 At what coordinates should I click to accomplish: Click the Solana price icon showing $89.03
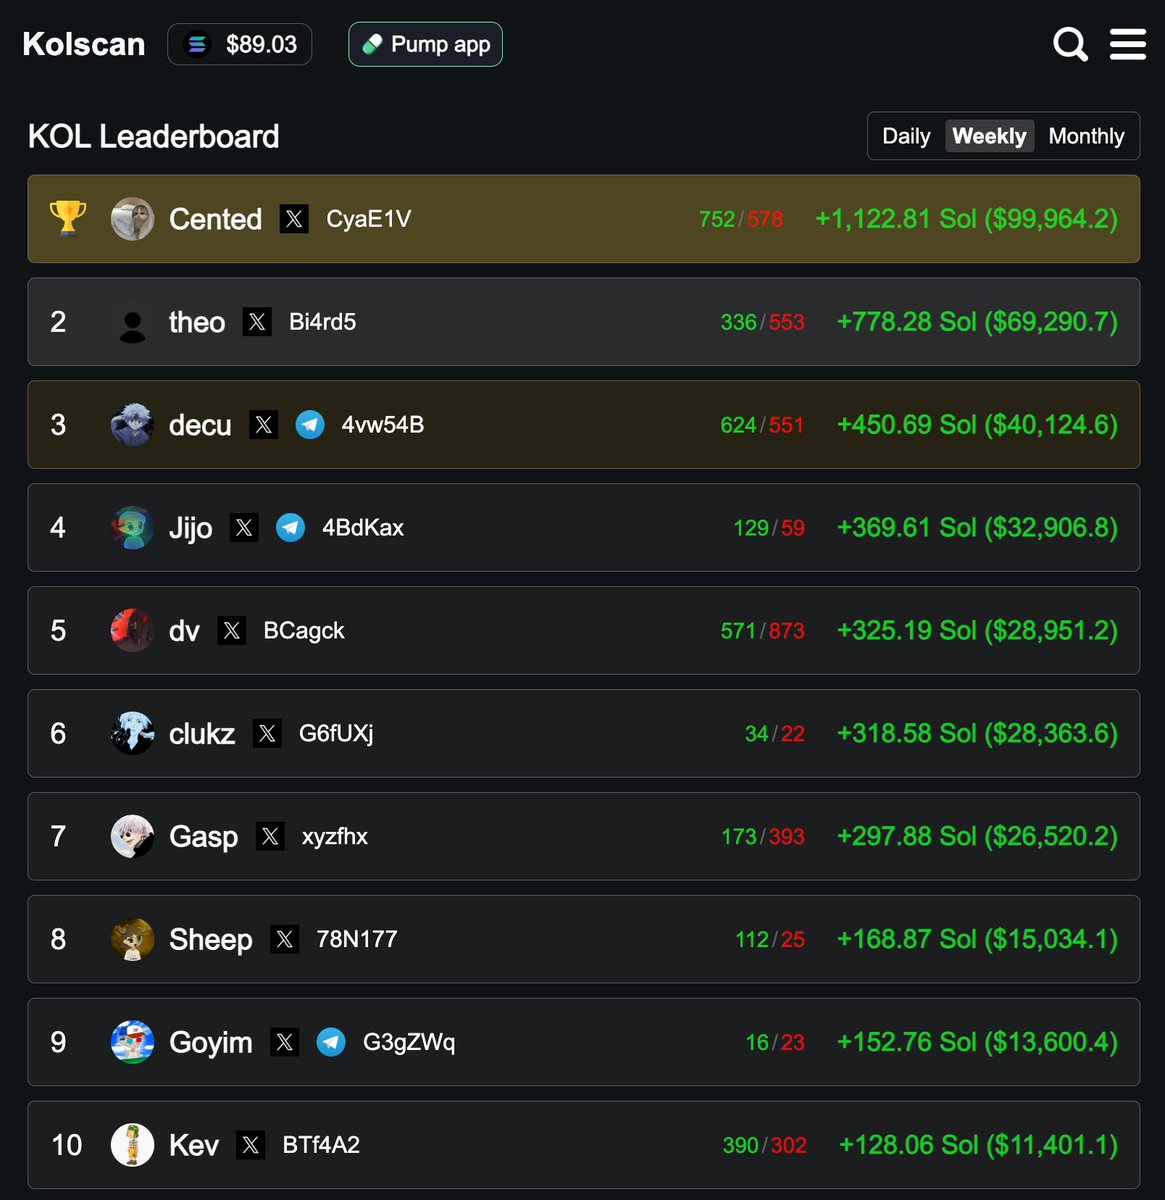click(x=197, y=45)
